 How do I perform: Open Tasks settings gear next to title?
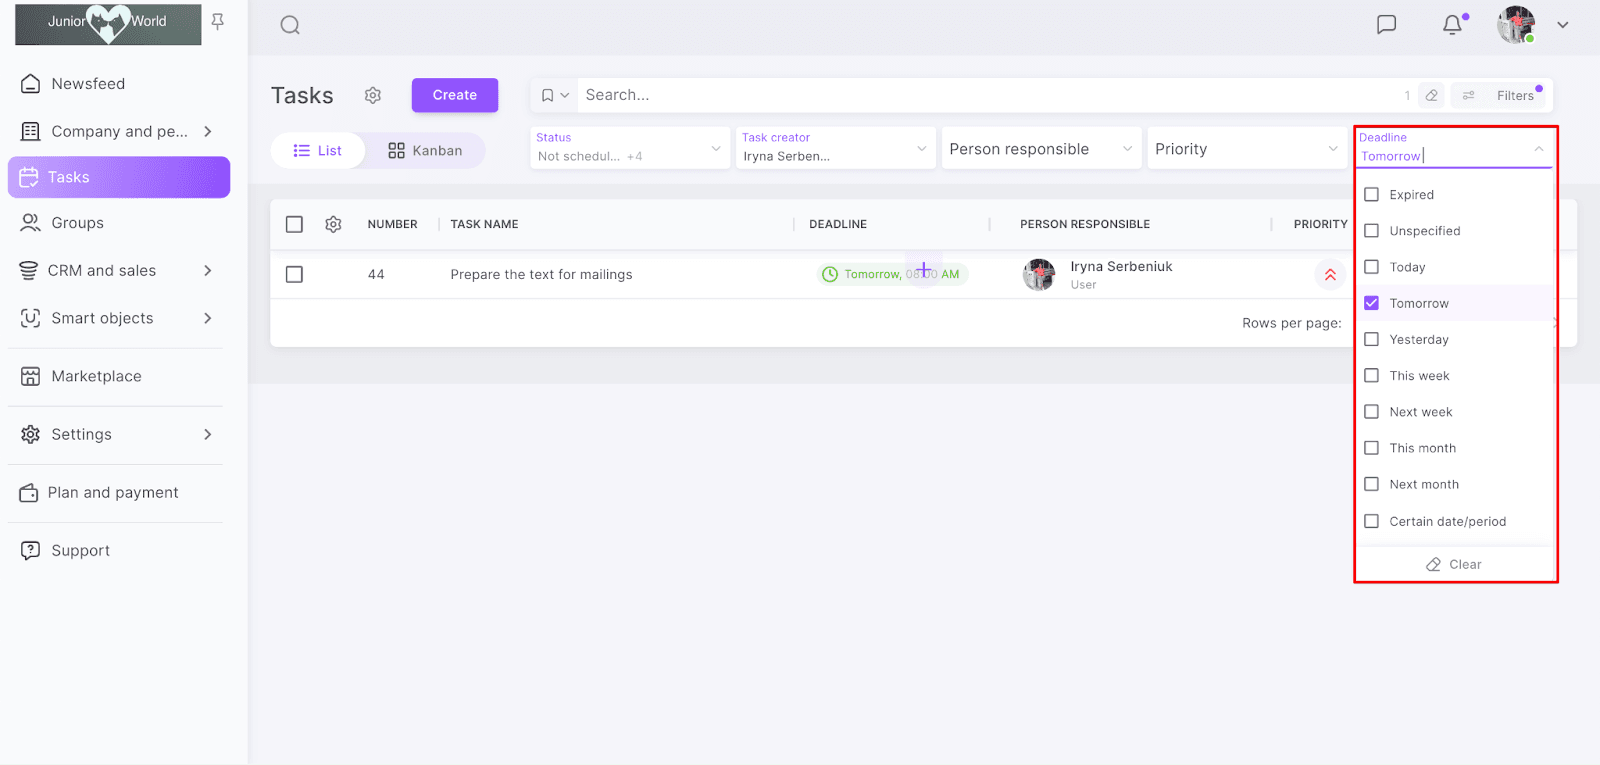[x=373, y=95]
